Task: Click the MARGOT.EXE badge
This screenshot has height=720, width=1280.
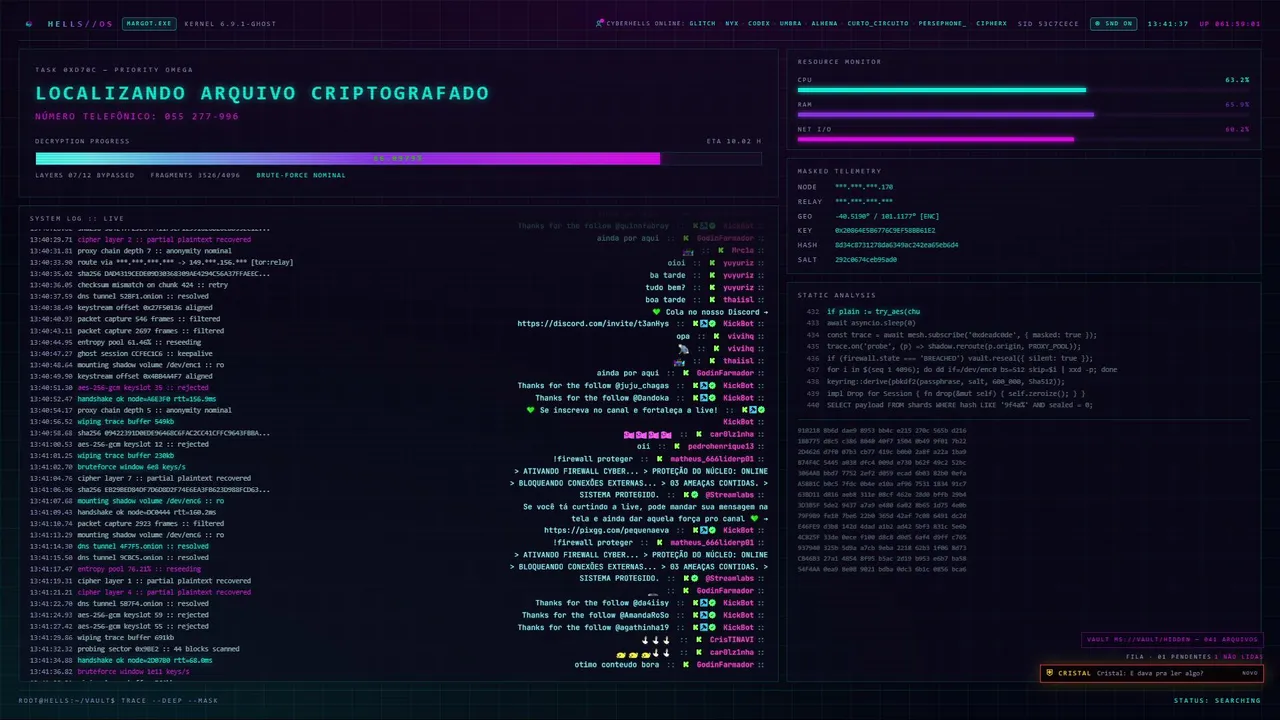Action: click(x=149, y=23)
